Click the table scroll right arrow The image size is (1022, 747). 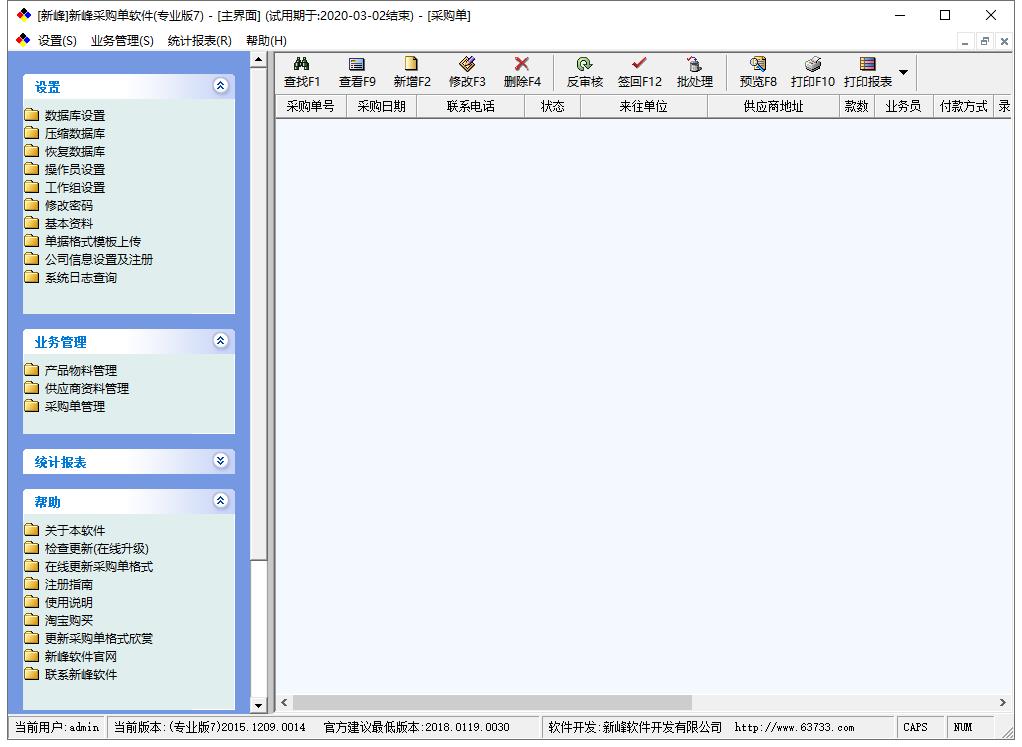pyautogui.click(x=1002, y=703)
